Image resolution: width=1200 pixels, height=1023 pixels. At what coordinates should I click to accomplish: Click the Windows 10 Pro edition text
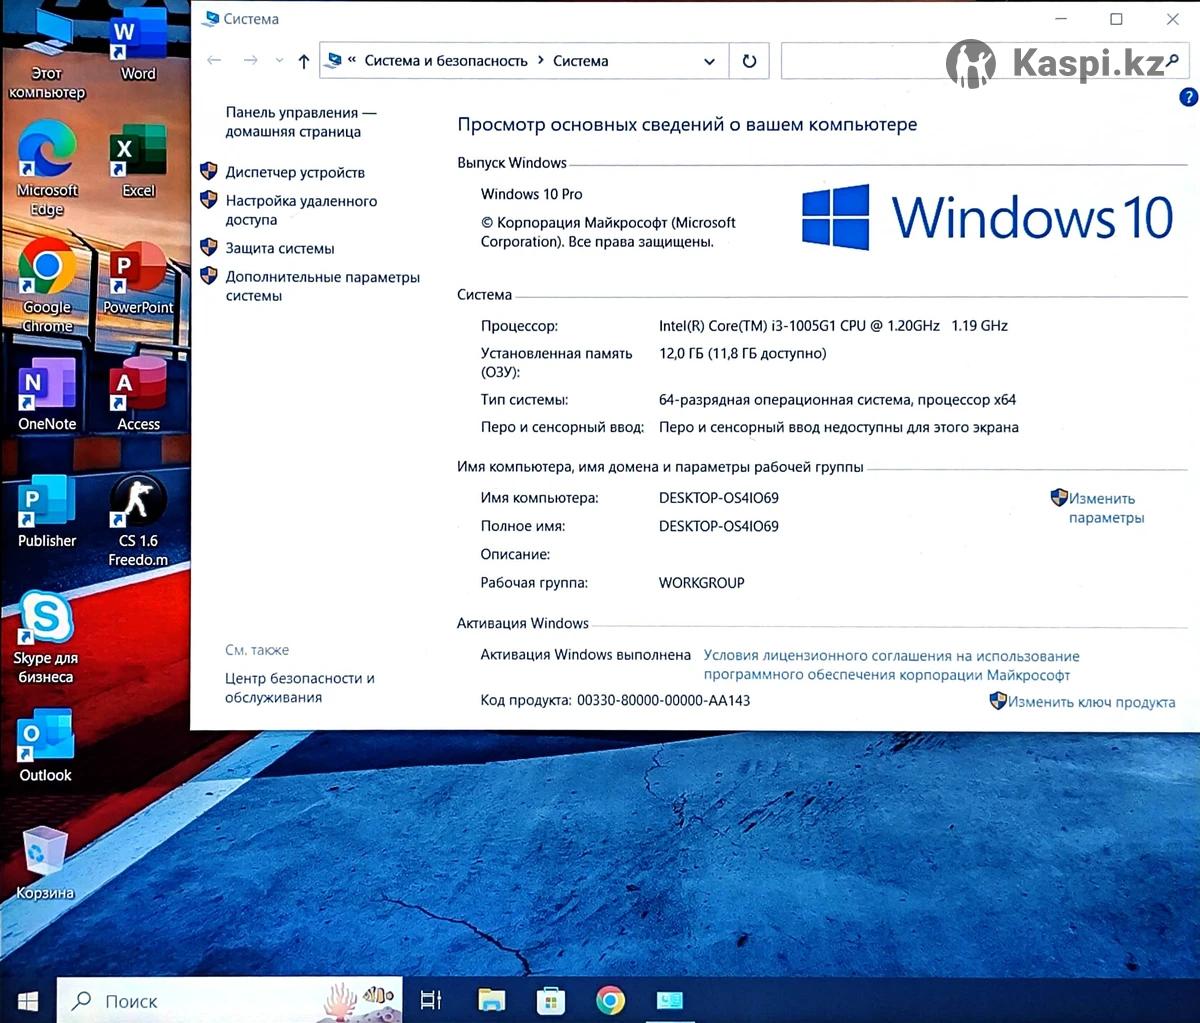pyautogui.click(x=531, y=194)
